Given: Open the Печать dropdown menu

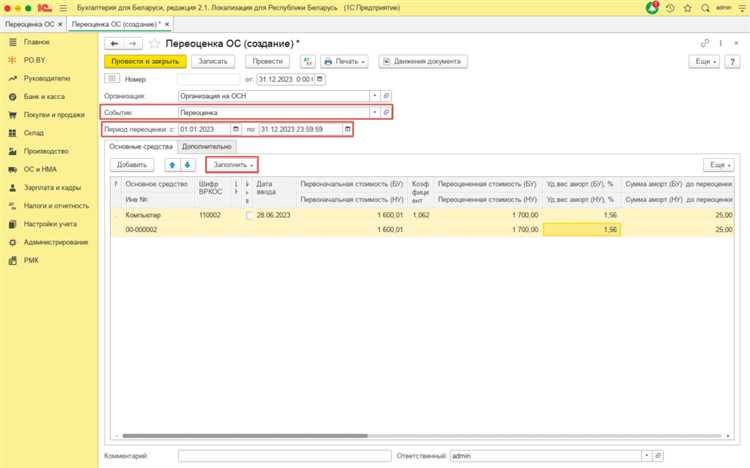Looking at the screenshot, I should tap(348, 61).
